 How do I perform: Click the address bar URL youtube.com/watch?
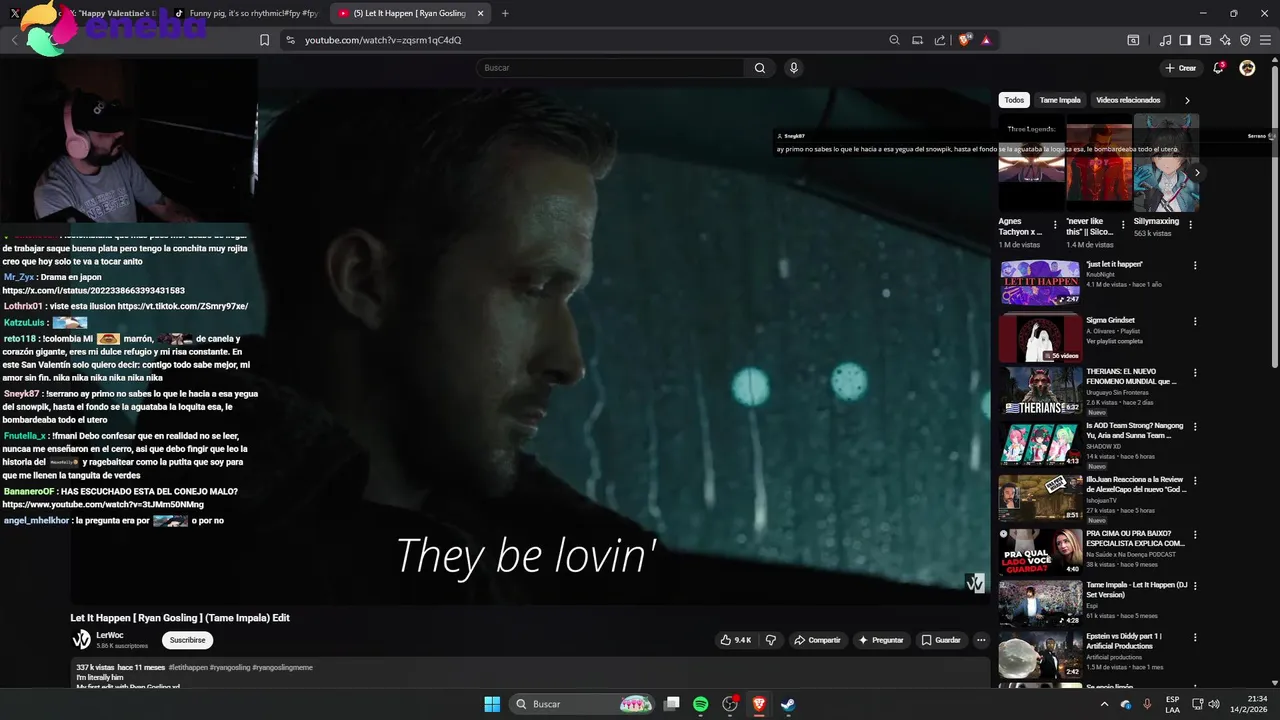(x=383, y=40)
